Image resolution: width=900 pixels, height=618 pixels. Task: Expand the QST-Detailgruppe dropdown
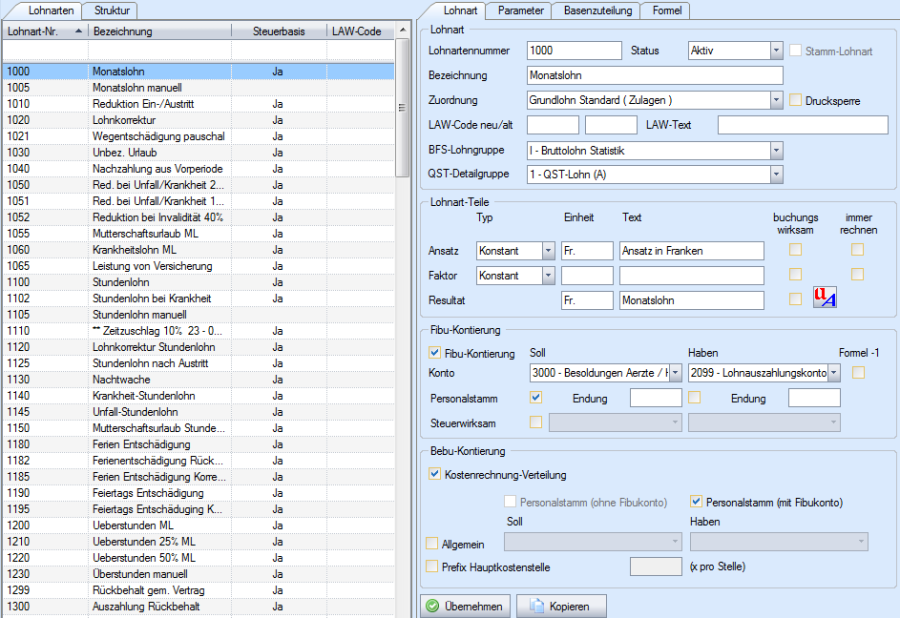[x=776, y=174]
